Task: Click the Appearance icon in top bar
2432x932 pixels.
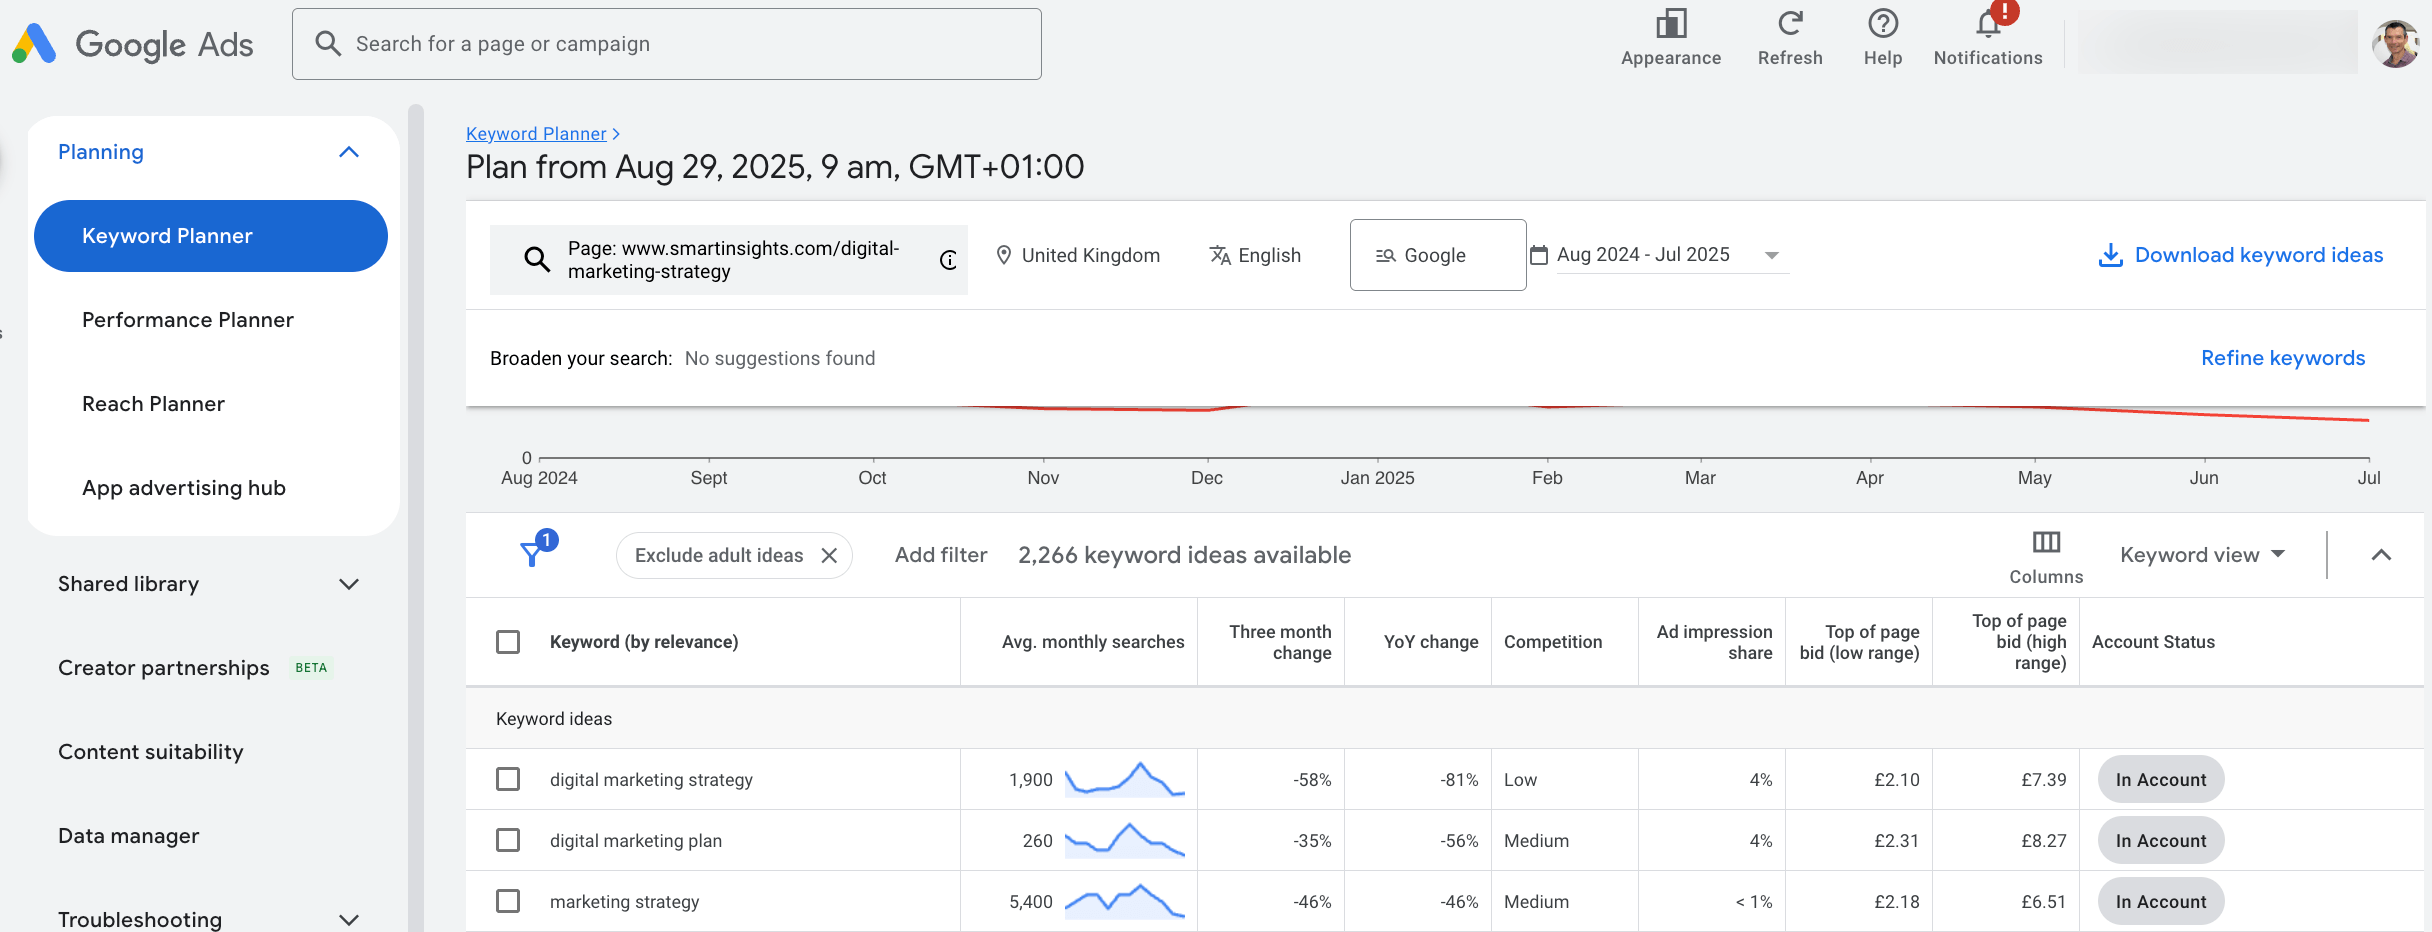Action: 1670,24
